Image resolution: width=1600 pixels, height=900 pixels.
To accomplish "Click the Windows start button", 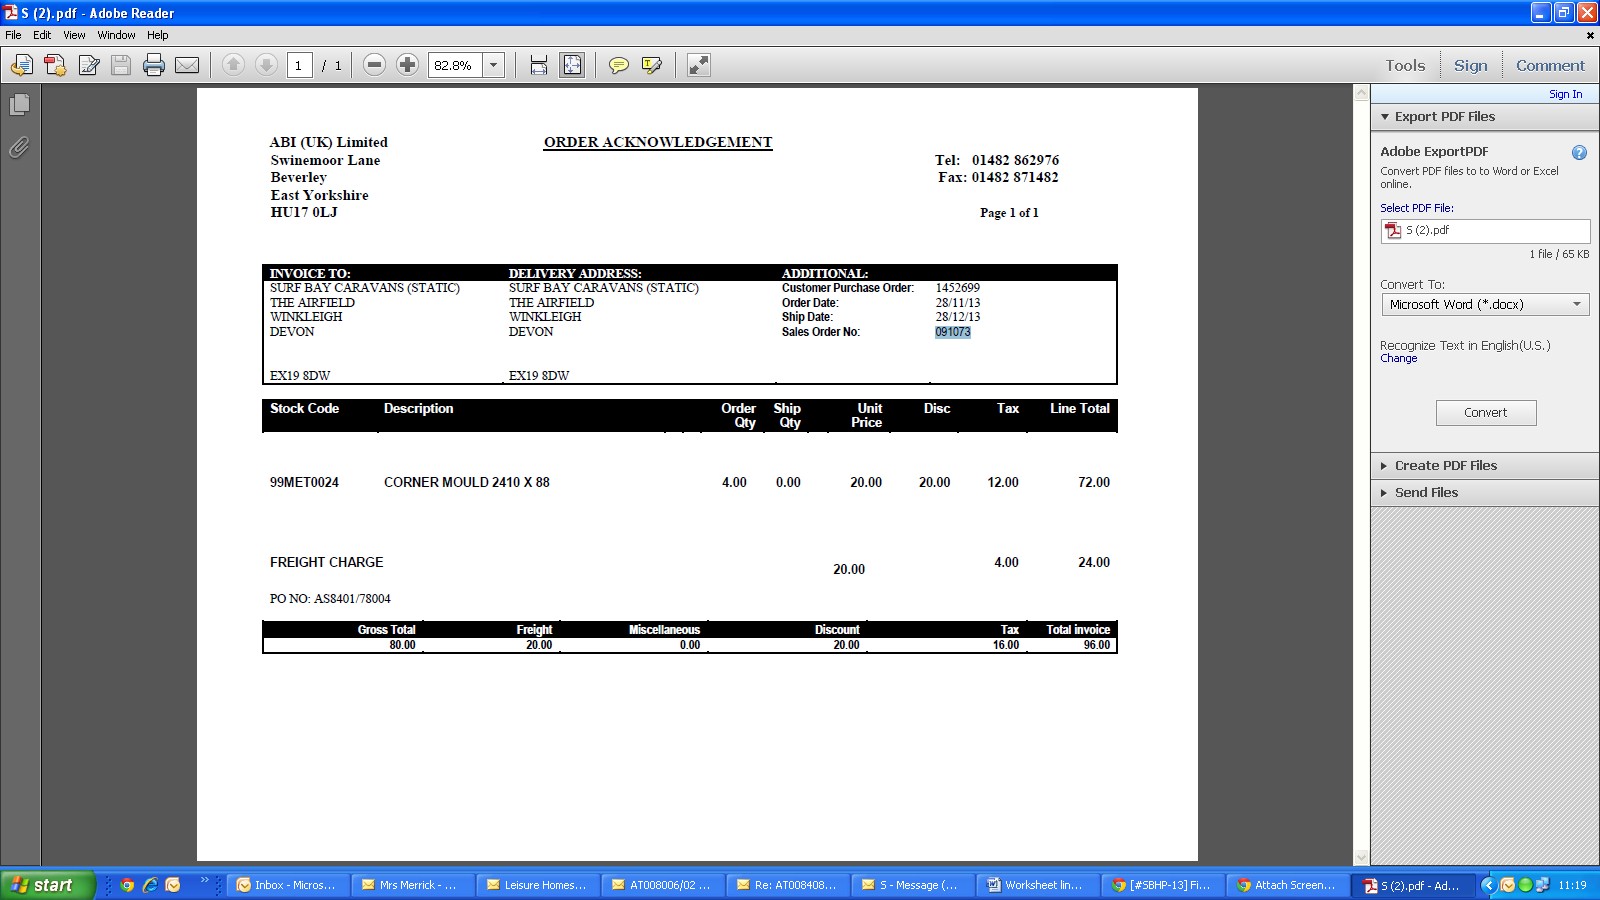I will [x=47, y=885].
